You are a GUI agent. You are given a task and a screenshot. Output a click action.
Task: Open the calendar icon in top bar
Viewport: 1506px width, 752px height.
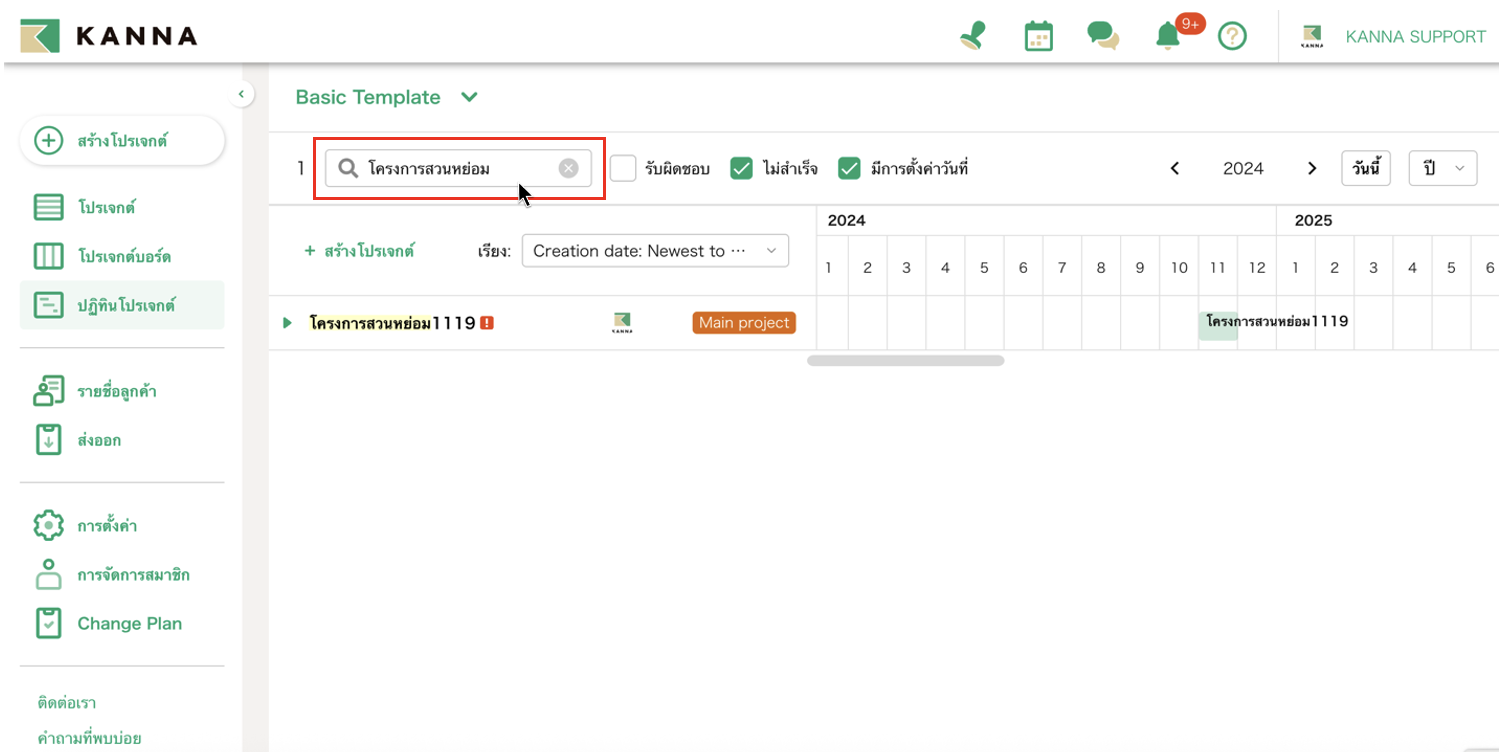[1039, 37]
